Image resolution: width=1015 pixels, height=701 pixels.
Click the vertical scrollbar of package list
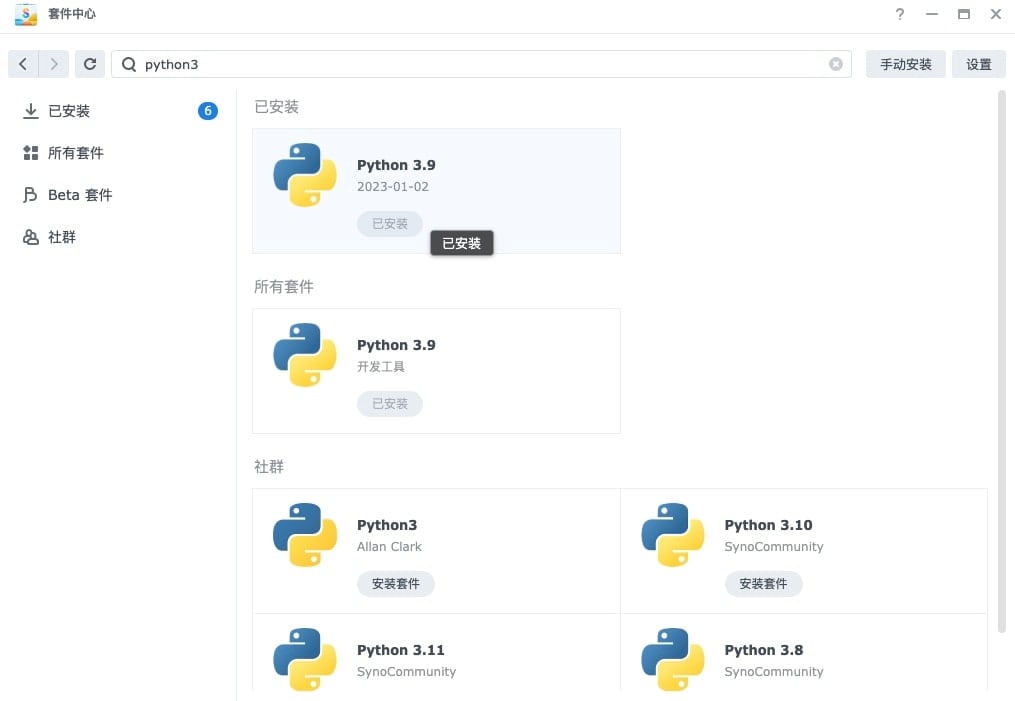(1001, 361)
